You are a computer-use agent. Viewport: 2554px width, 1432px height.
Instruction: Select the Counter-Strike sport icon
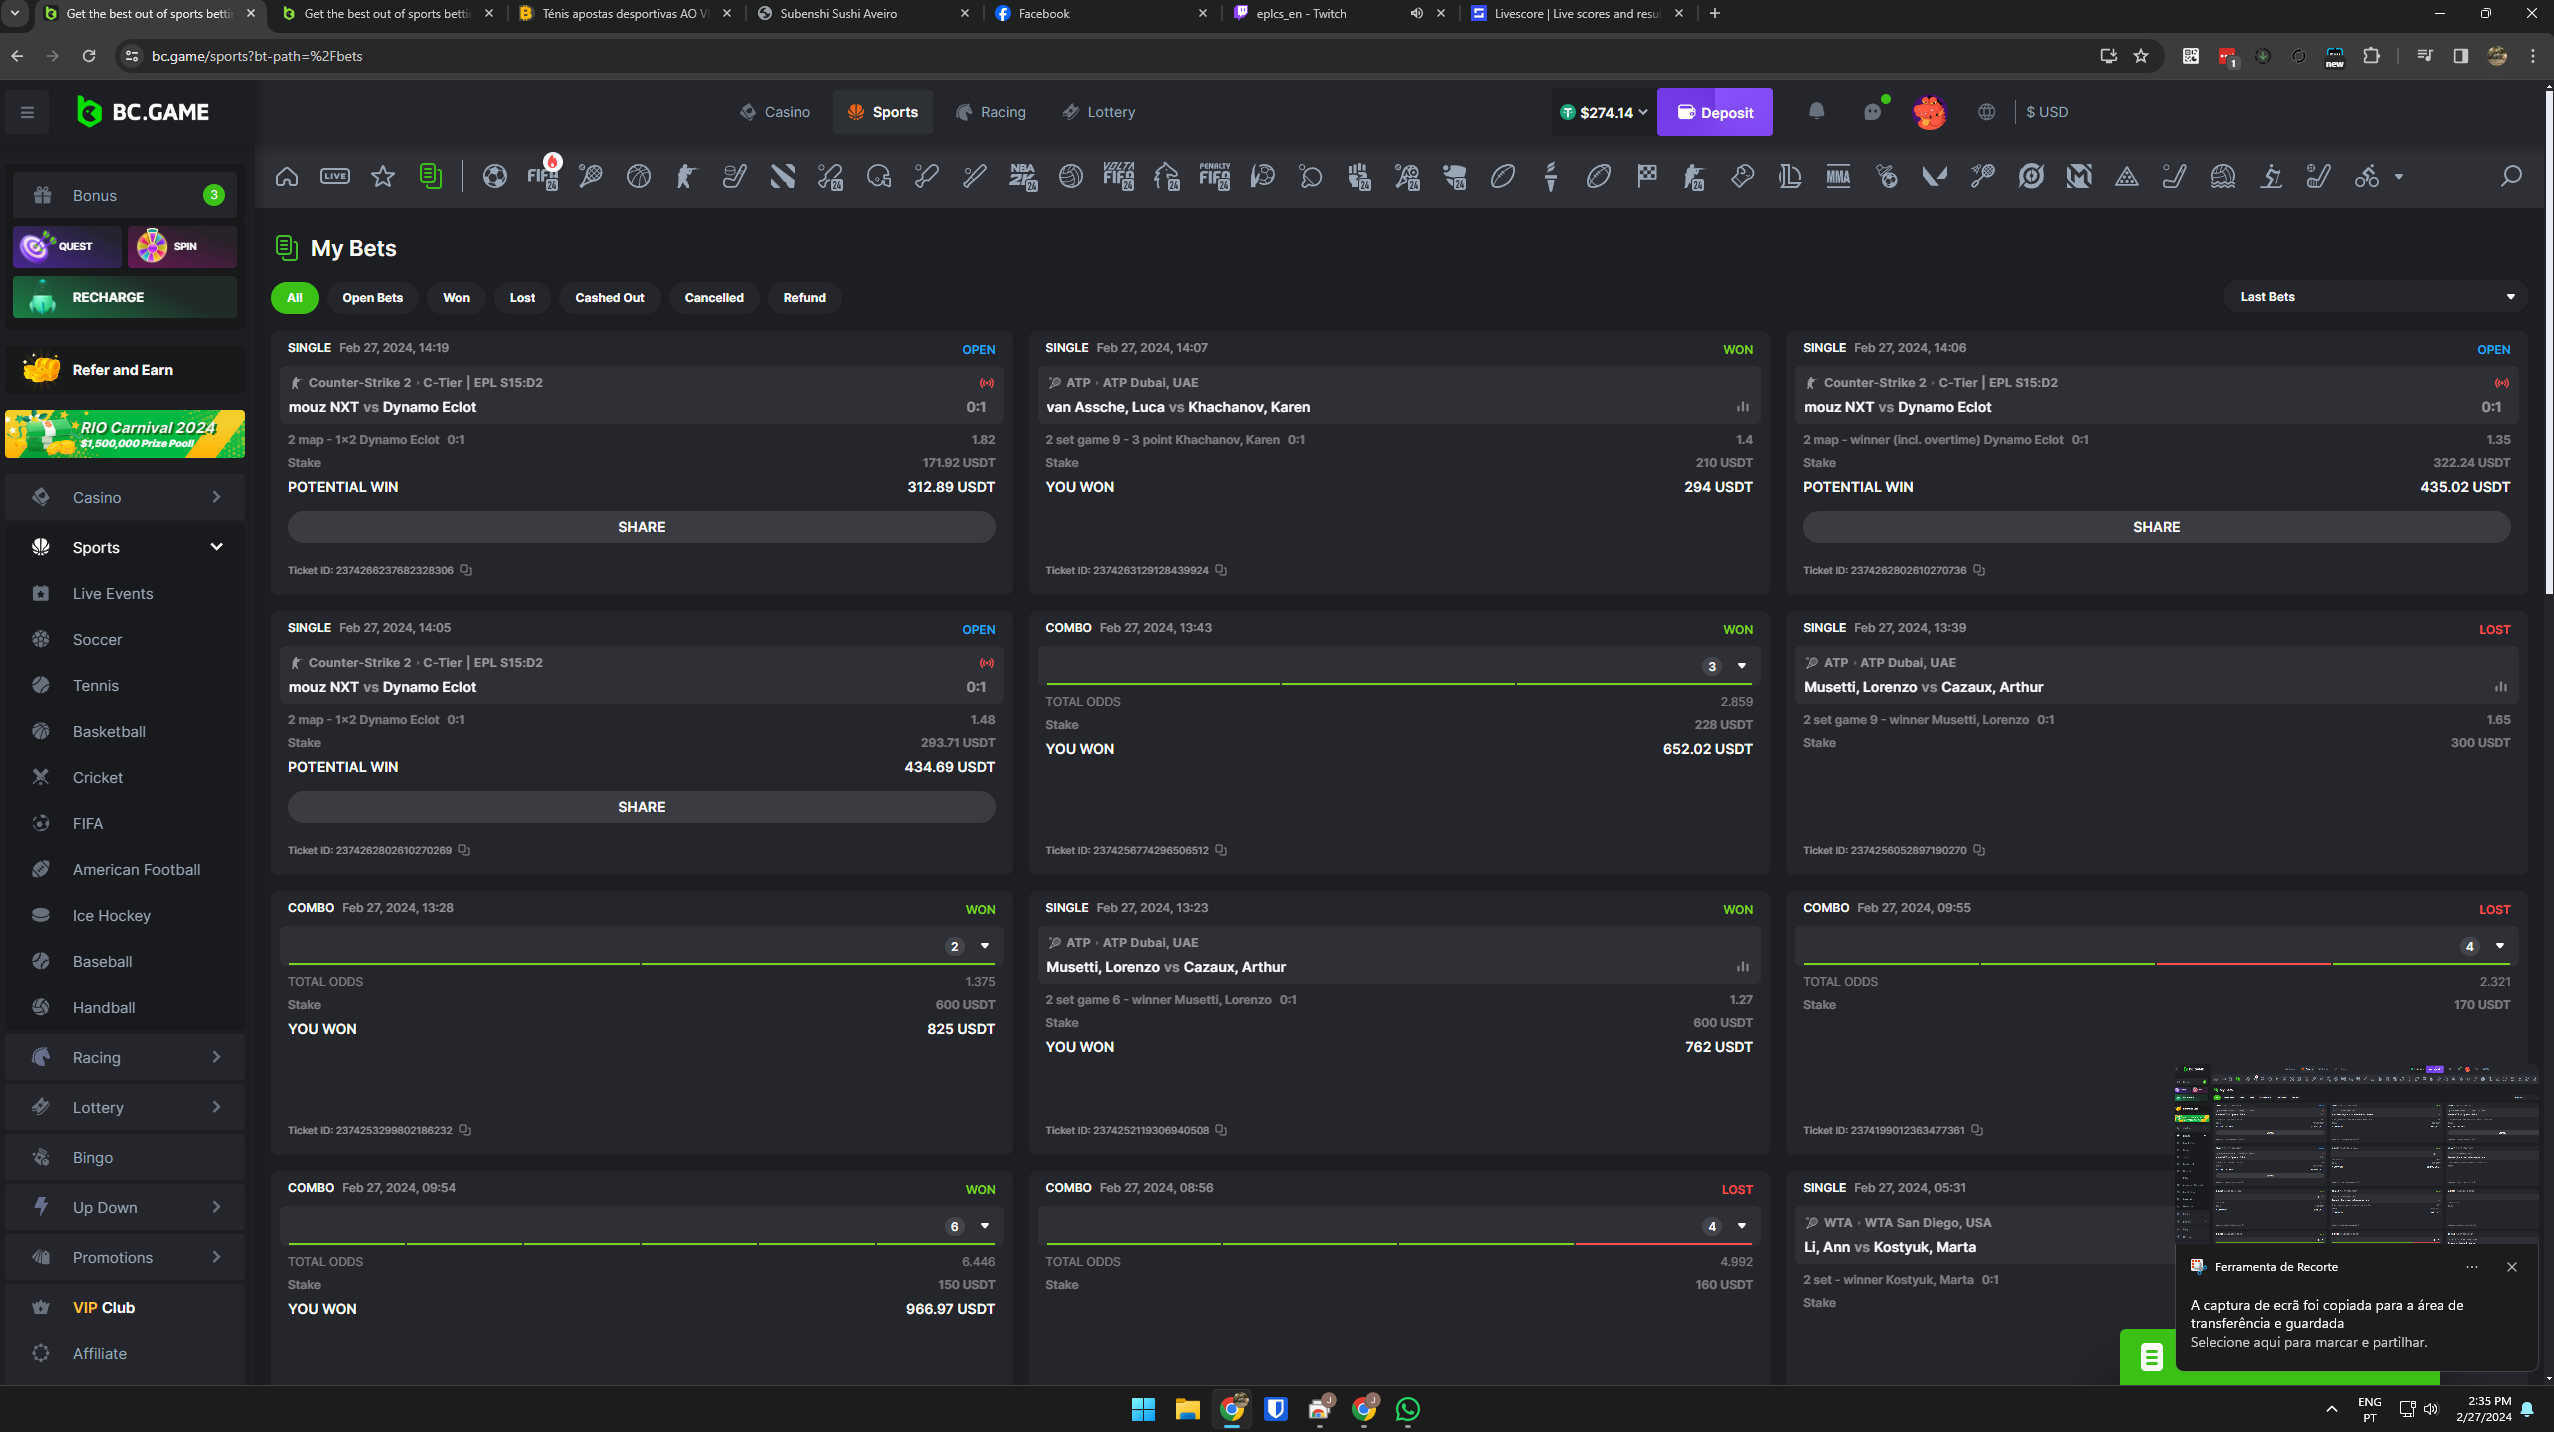coord(686,177)
